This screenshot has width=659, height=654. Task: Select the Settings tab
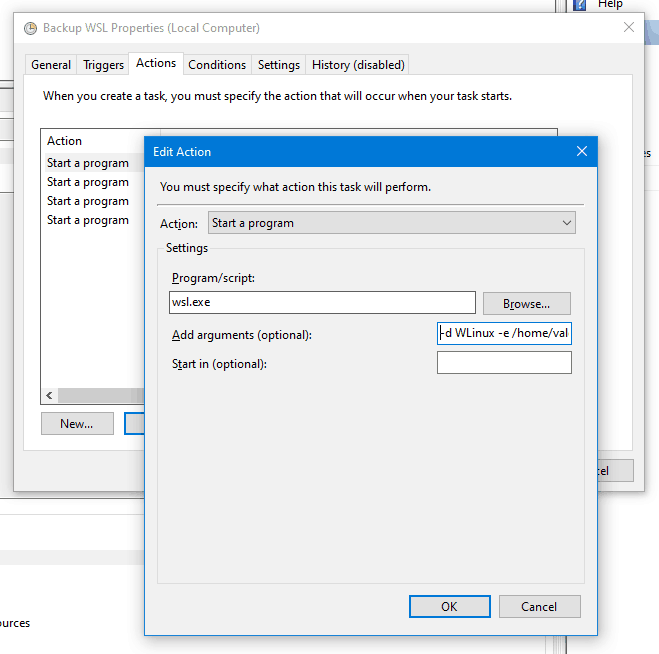279,65
